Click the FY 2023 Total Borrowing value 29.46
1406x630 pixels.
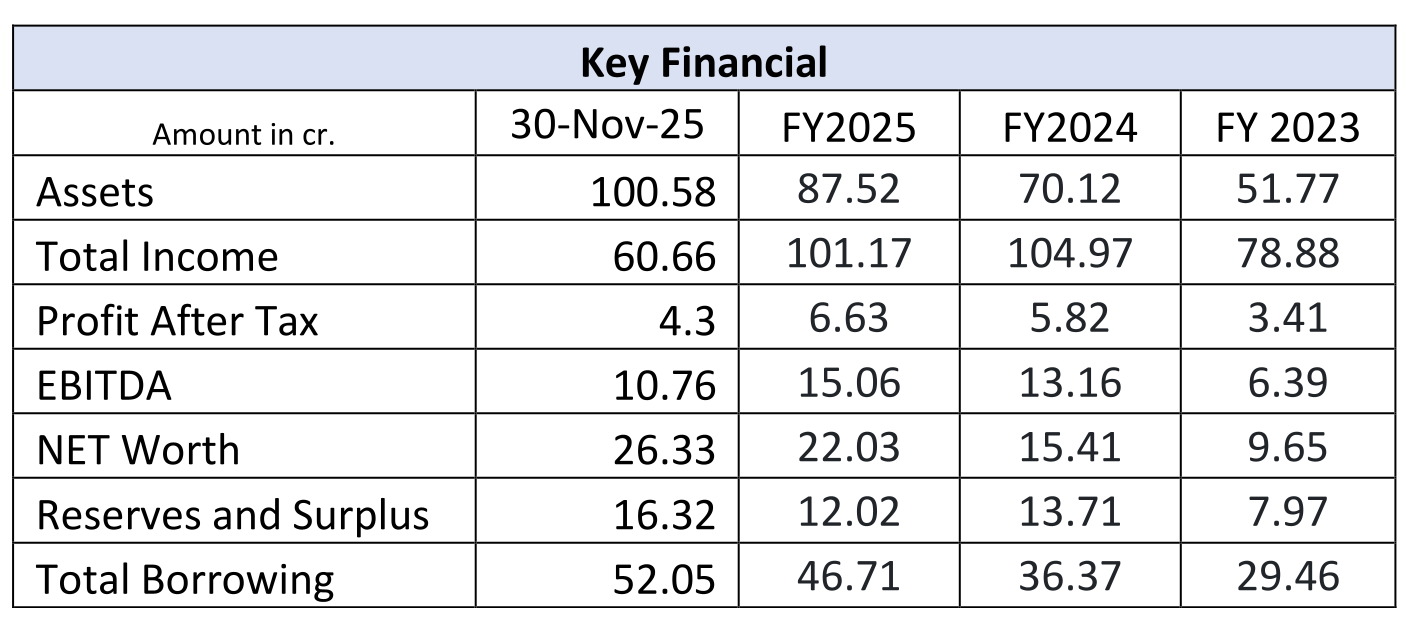(x=1287, y=576)
